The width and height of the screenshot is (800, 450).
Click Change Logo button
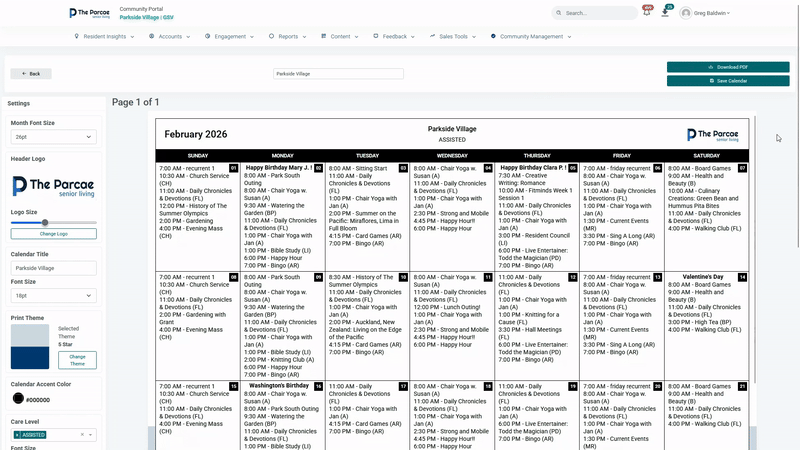point(54,234)
